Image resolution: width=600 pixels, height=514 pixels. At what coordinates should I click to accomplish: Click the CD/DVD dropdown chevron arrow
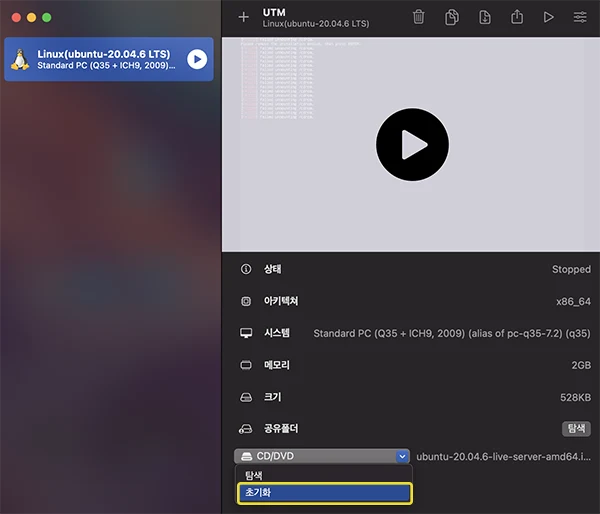pyautogui.click(x=402, y=456)
